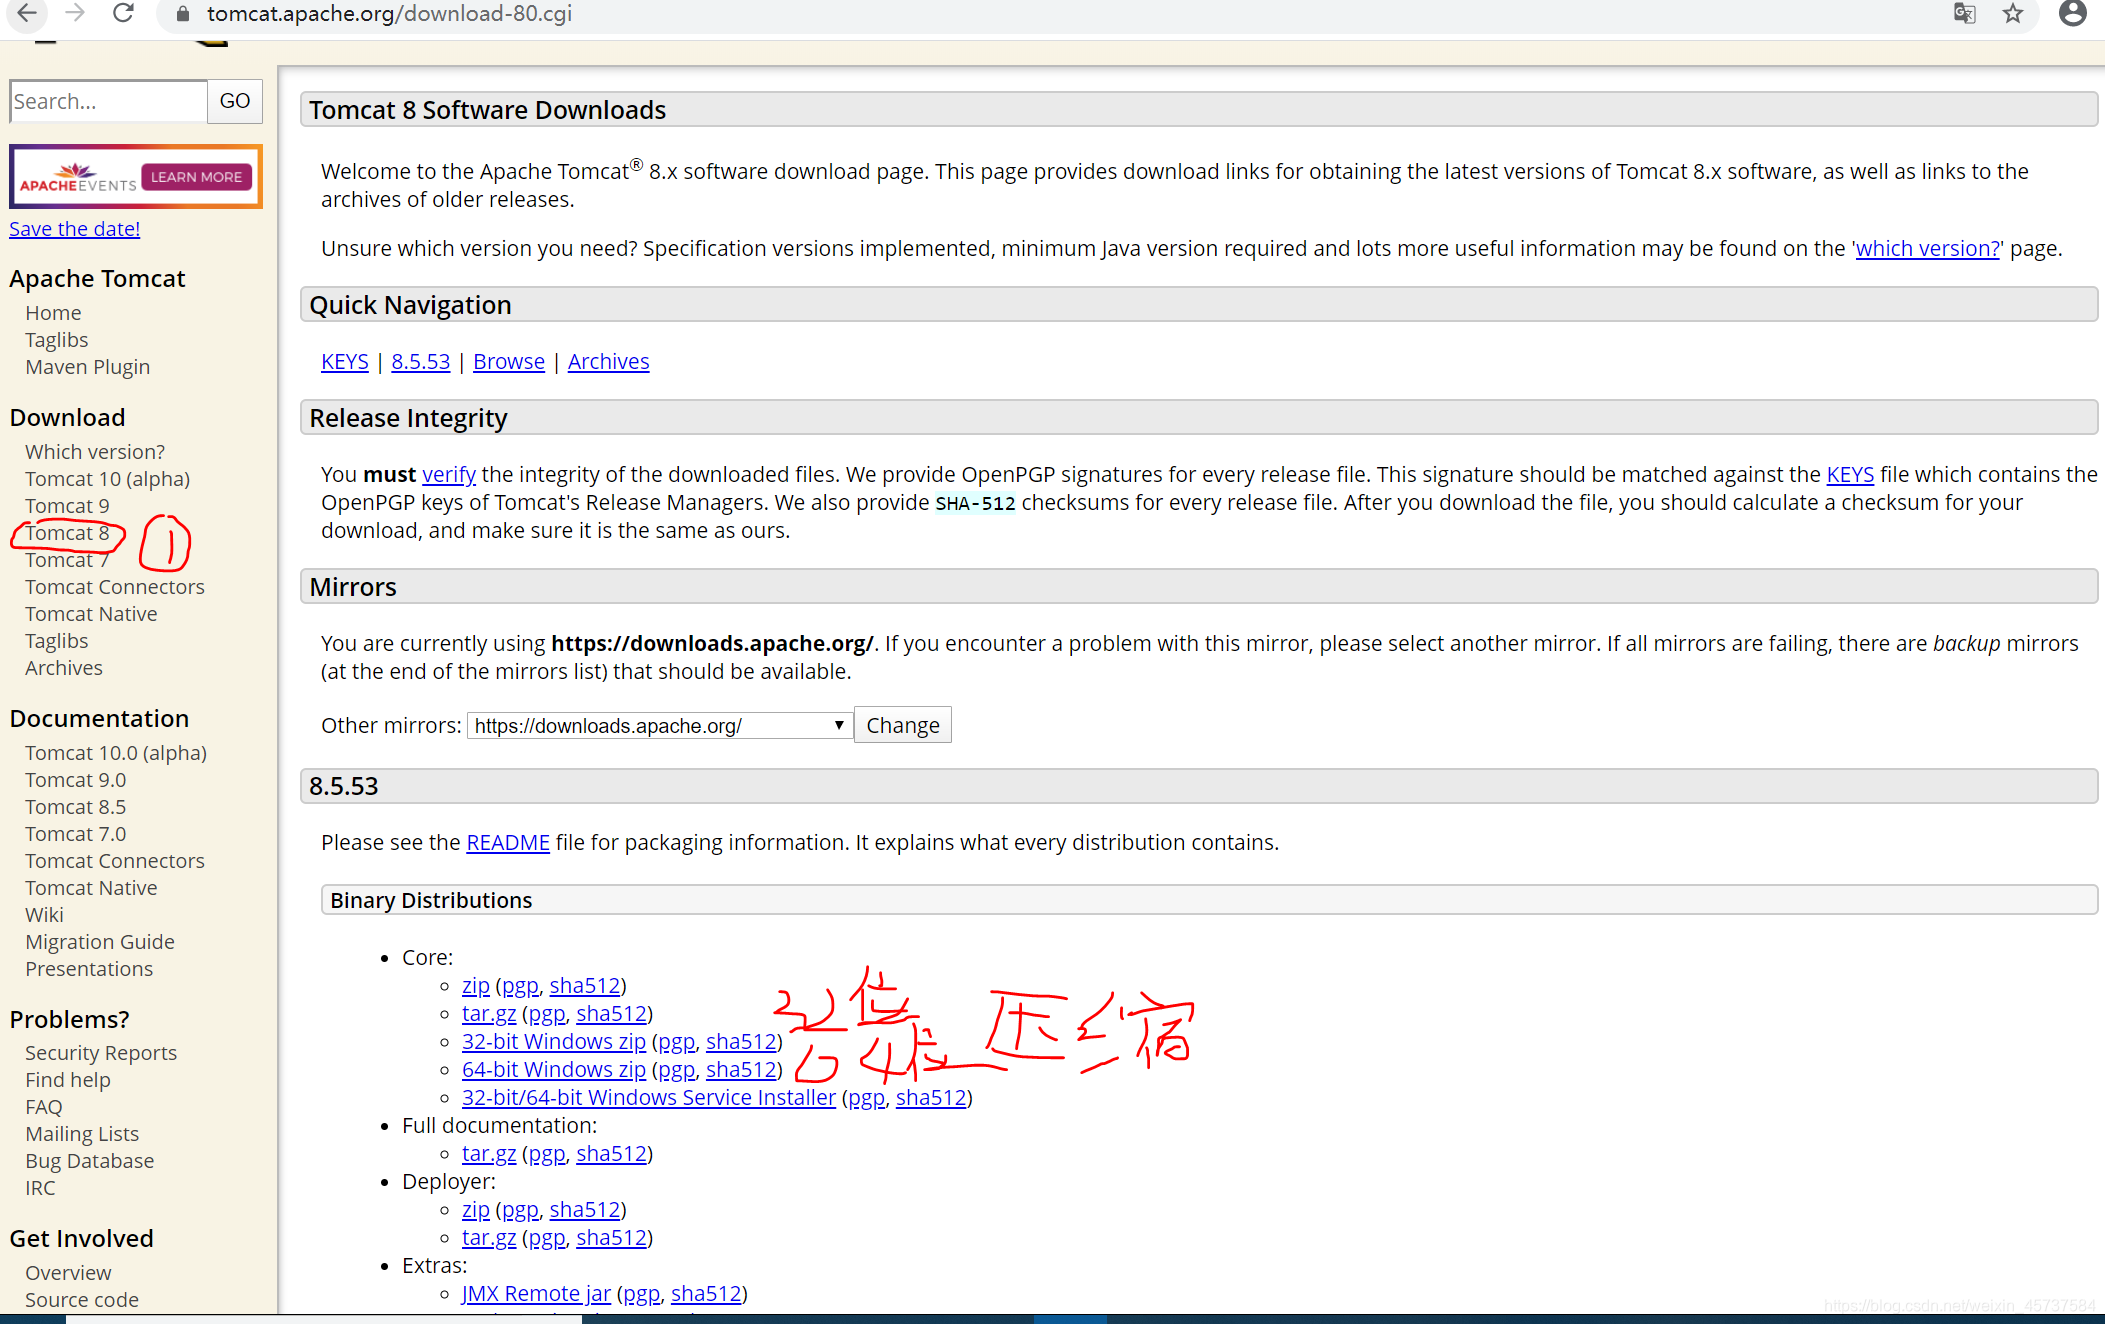Open the Overview link under Get Involved
Viewport: 2105px width, 1324px height.
(68, 1273)
